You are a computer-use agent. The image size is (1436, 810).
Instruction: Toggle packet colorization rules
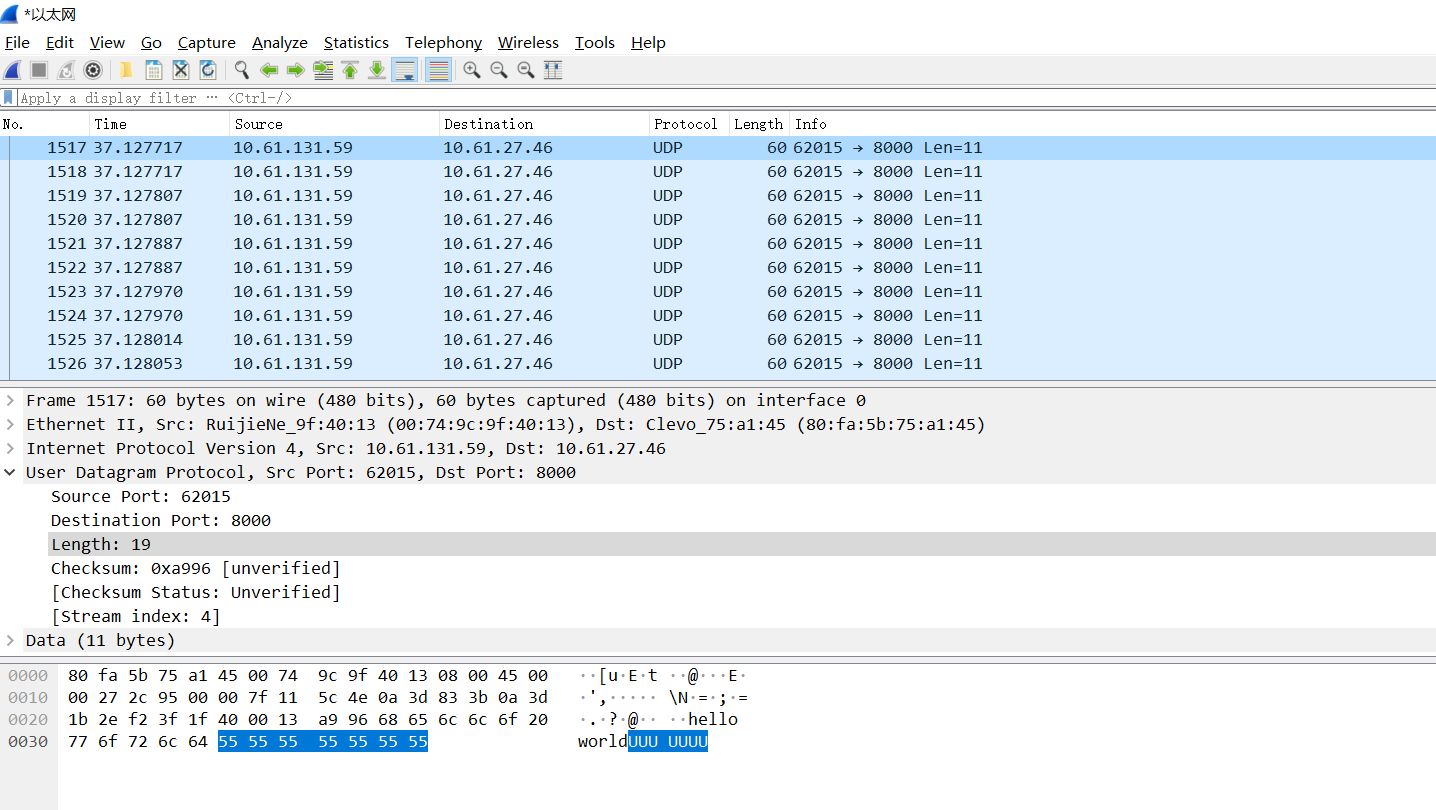[437, 70]
